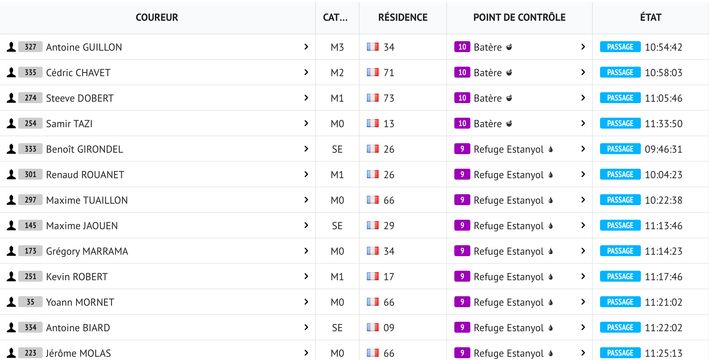Open the runner chevron beside Grégory MARRAMA
Viewport: 709px width, 360px height.
306,251
